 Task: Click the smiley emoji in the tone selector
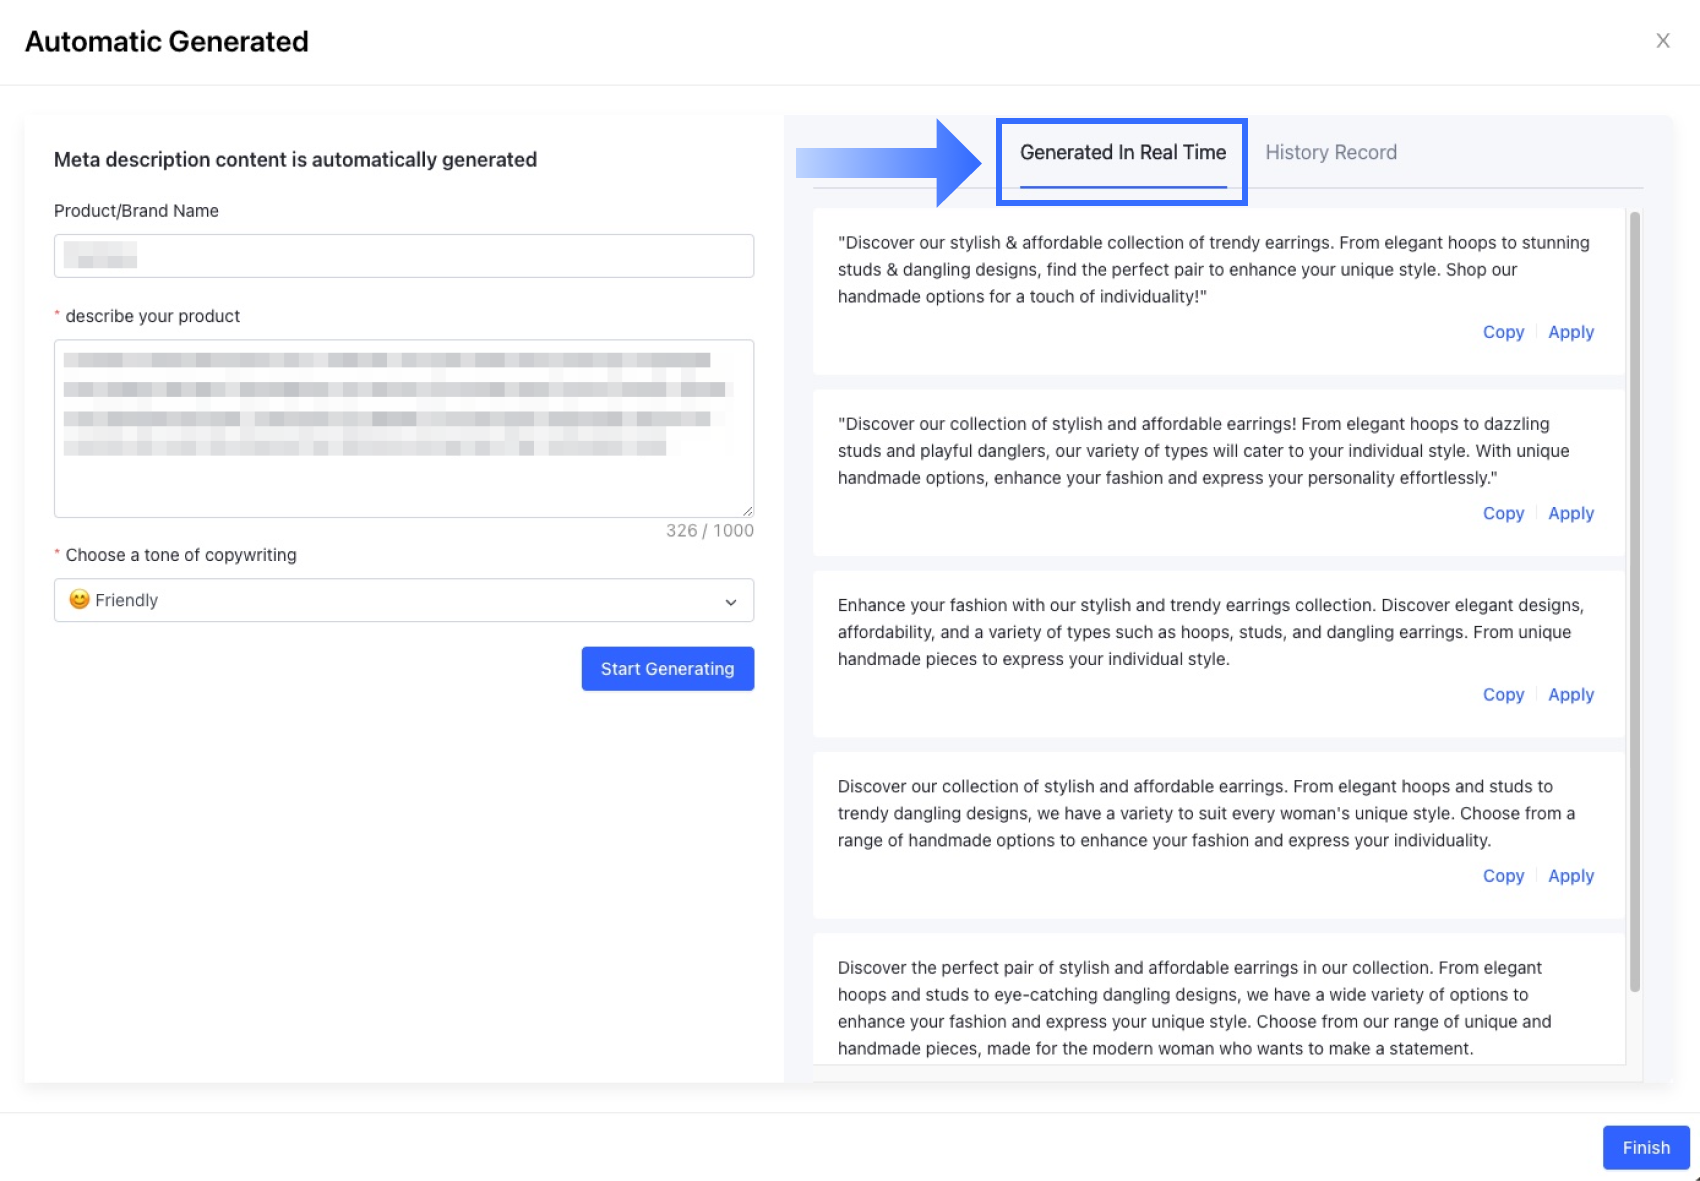click(79, 599)
